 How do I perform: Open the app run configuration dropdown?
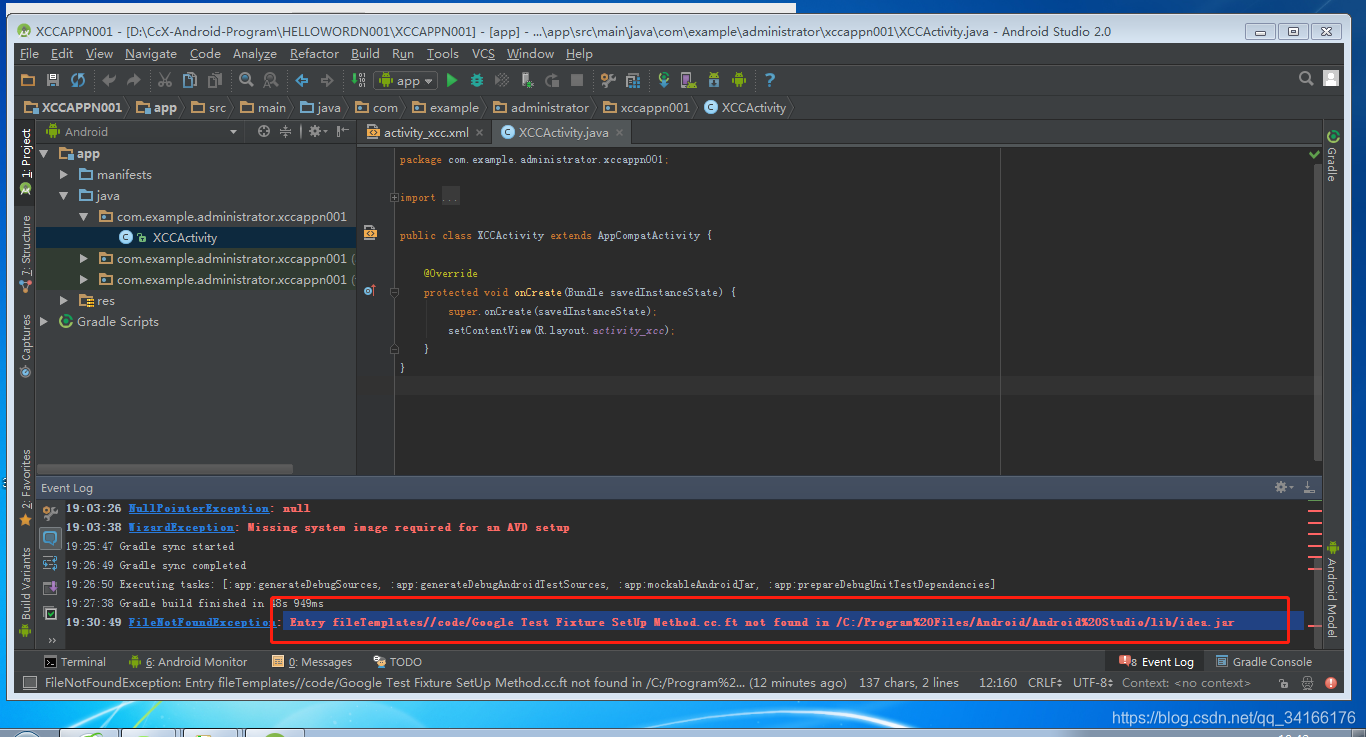point(406,81)
